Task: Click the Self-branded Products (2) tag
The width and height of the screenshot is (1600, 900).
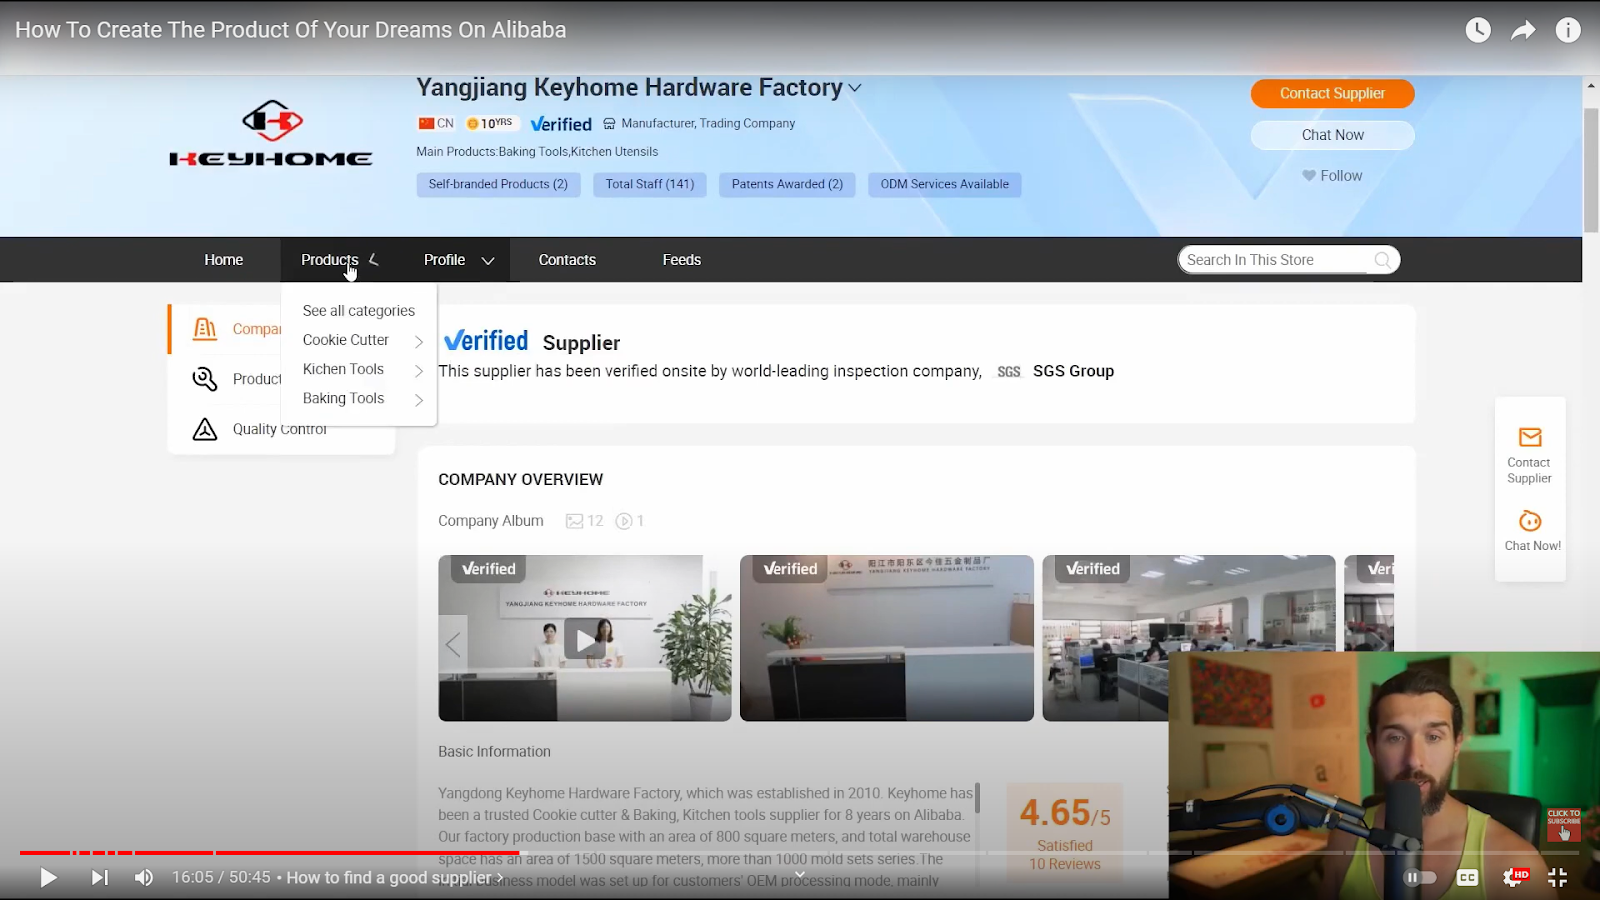Action: 498,184
